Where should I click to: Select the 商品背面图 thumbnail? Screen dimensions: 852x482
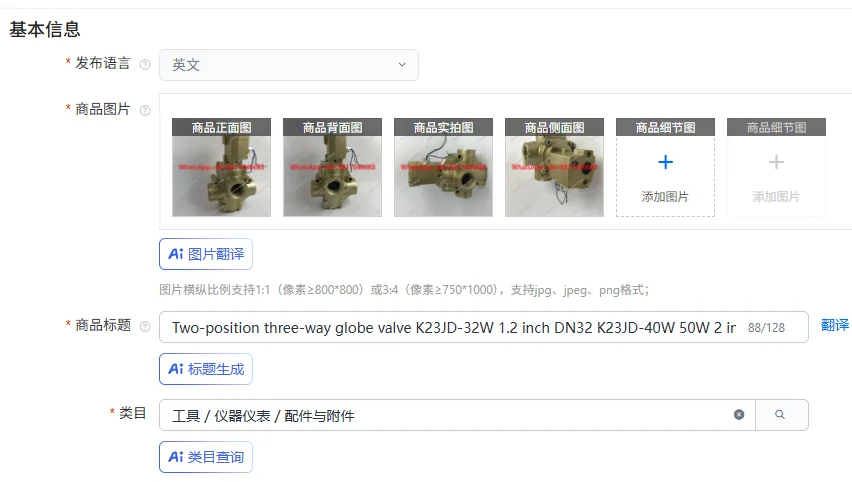pos(332,167)
